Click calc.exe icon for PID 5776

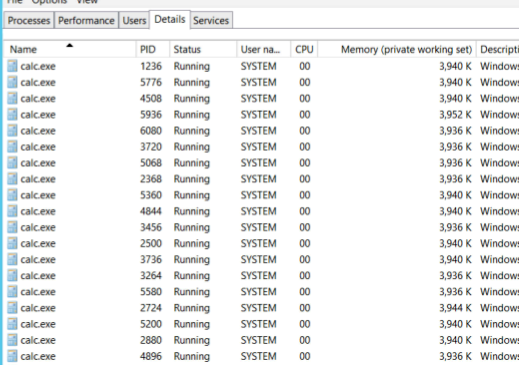pos(12,82)
